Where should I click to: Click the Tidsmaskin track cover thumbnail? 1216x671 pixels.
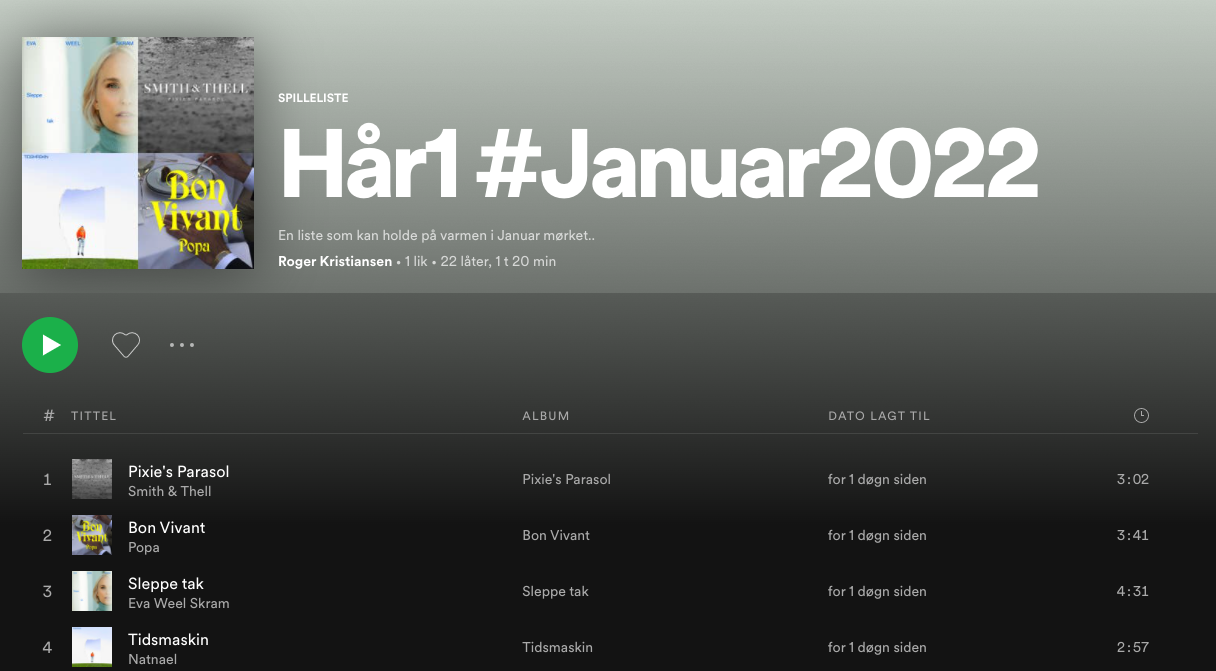[92, 647]
